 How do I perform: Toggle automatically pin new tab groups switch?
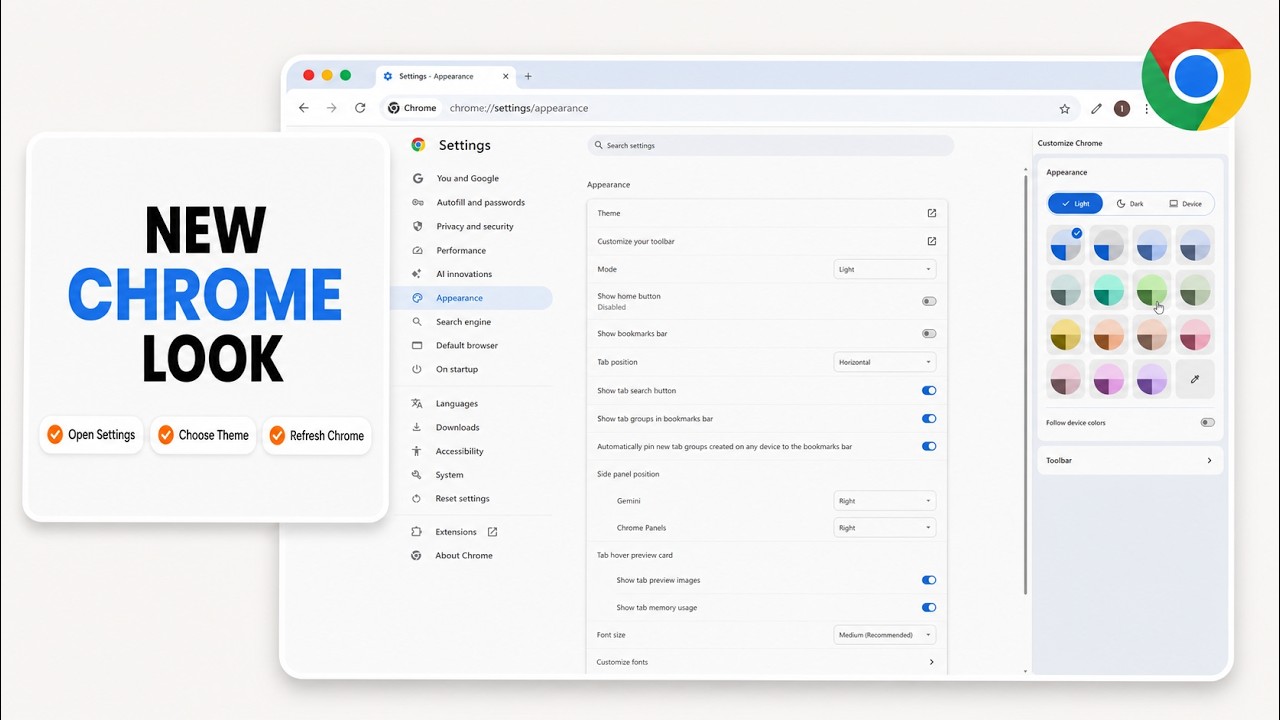[x=929, y=447]
